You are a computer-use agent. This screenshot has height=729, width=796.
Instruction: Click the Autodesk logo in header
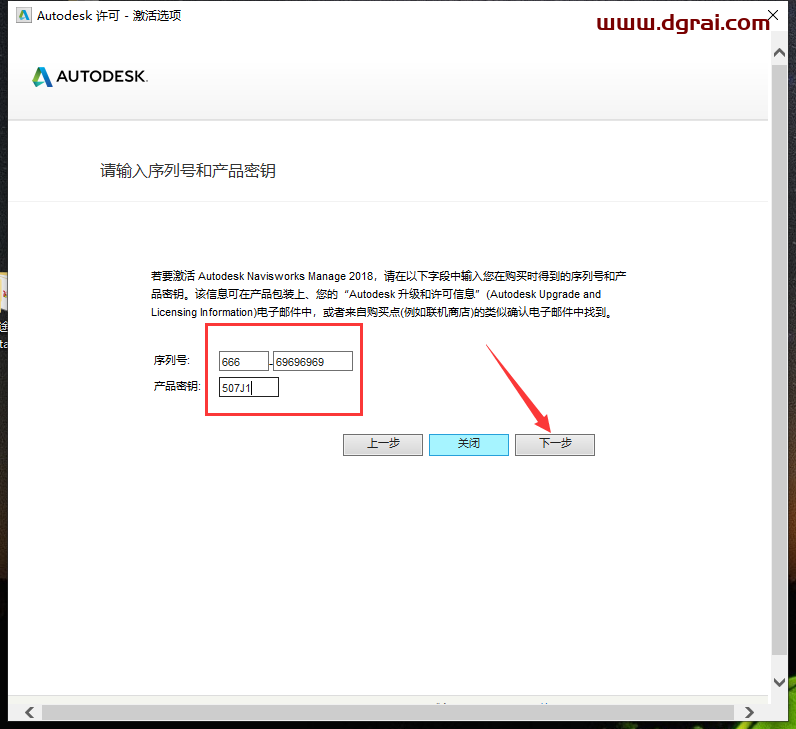90,77
